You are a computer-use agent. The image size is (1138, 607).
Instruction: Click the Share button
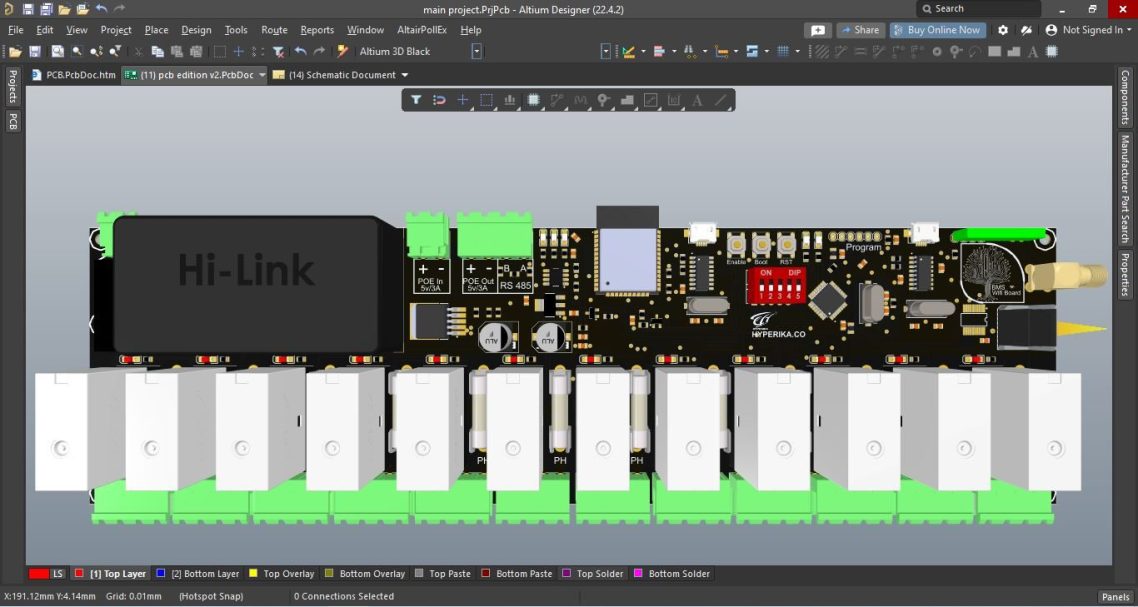coord(860,30)
